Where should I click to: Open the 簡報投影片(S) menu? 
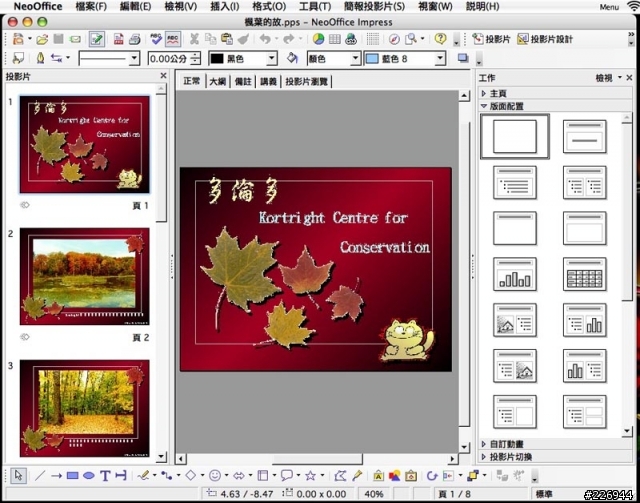coord(374,7)
